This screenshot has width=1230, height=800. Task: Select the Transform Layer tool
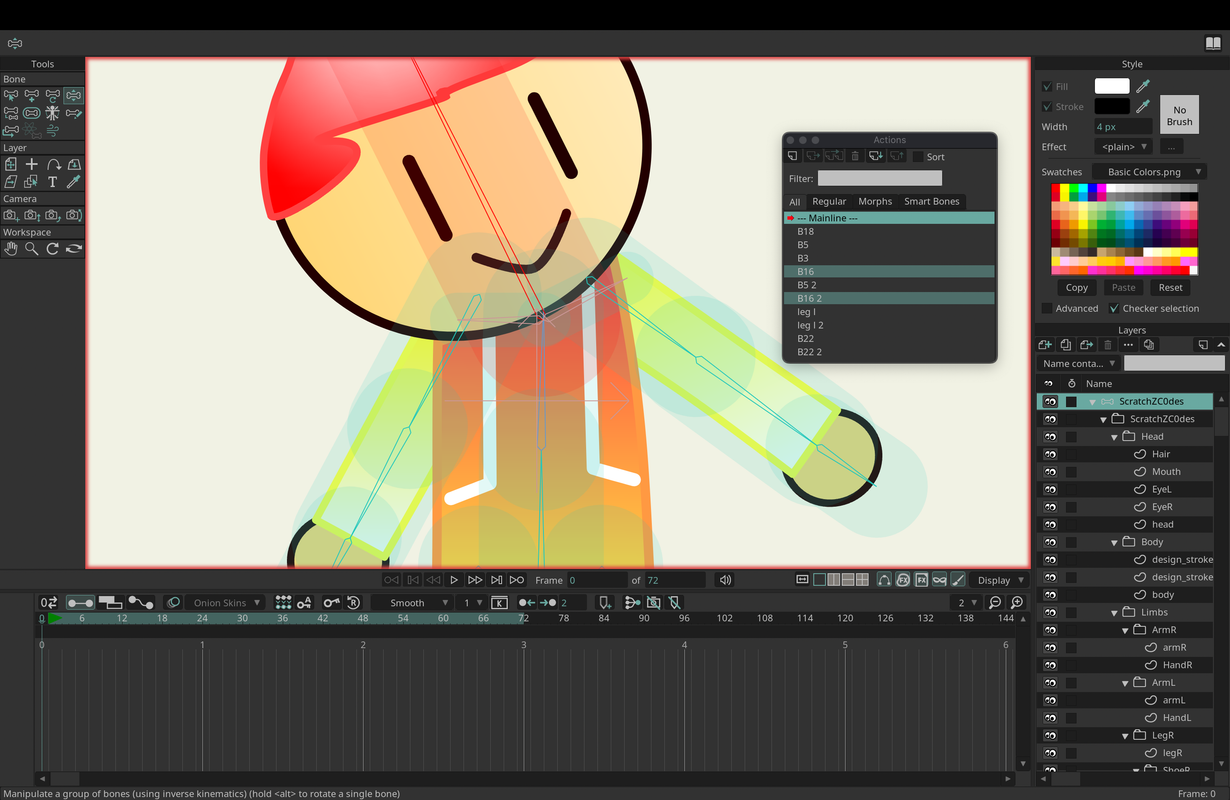coord(11,164)
